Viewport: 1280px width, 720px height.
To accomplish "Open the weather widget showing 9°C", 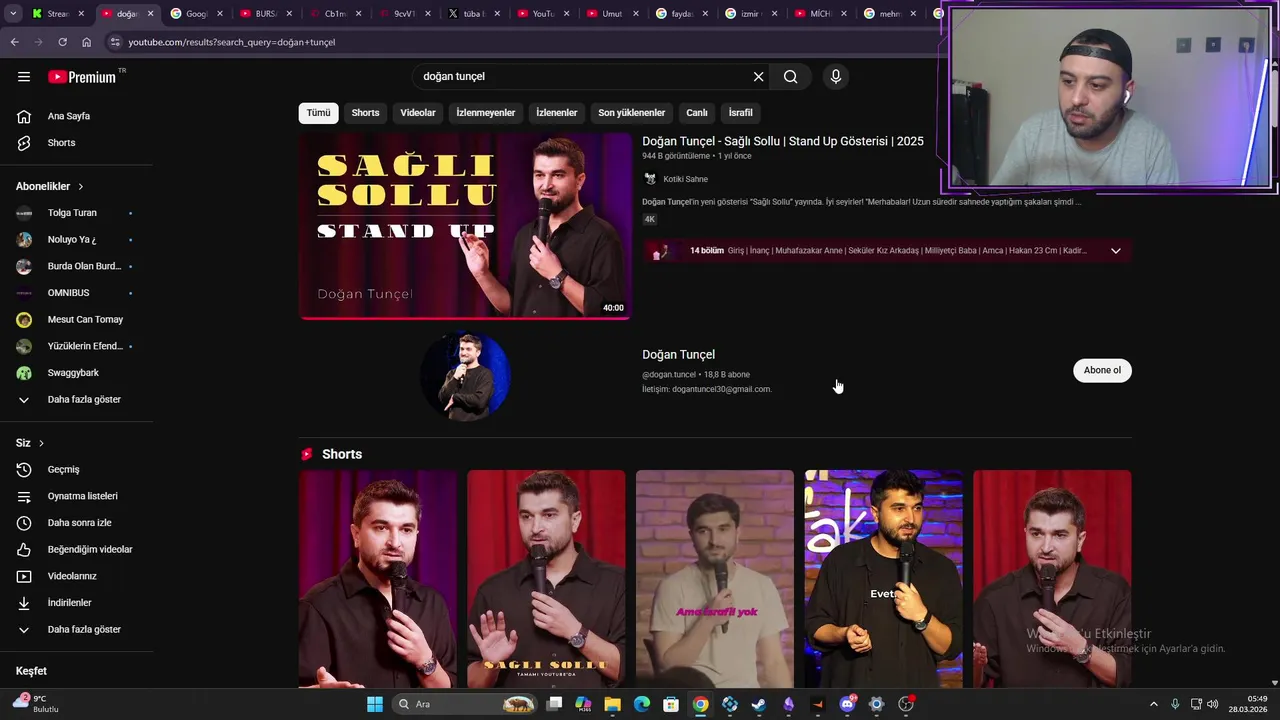I will [x=38, y=703].
